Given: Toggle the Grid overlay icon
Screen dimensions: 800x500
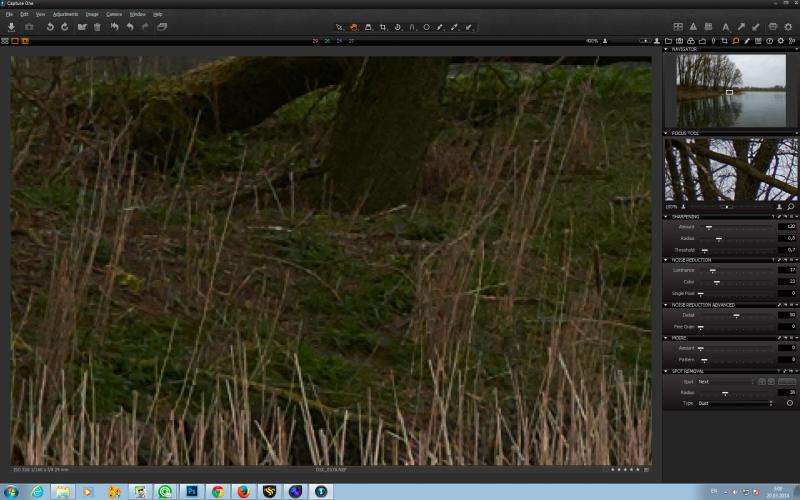Looking at the screenshot, I should (x=708, y=27).
